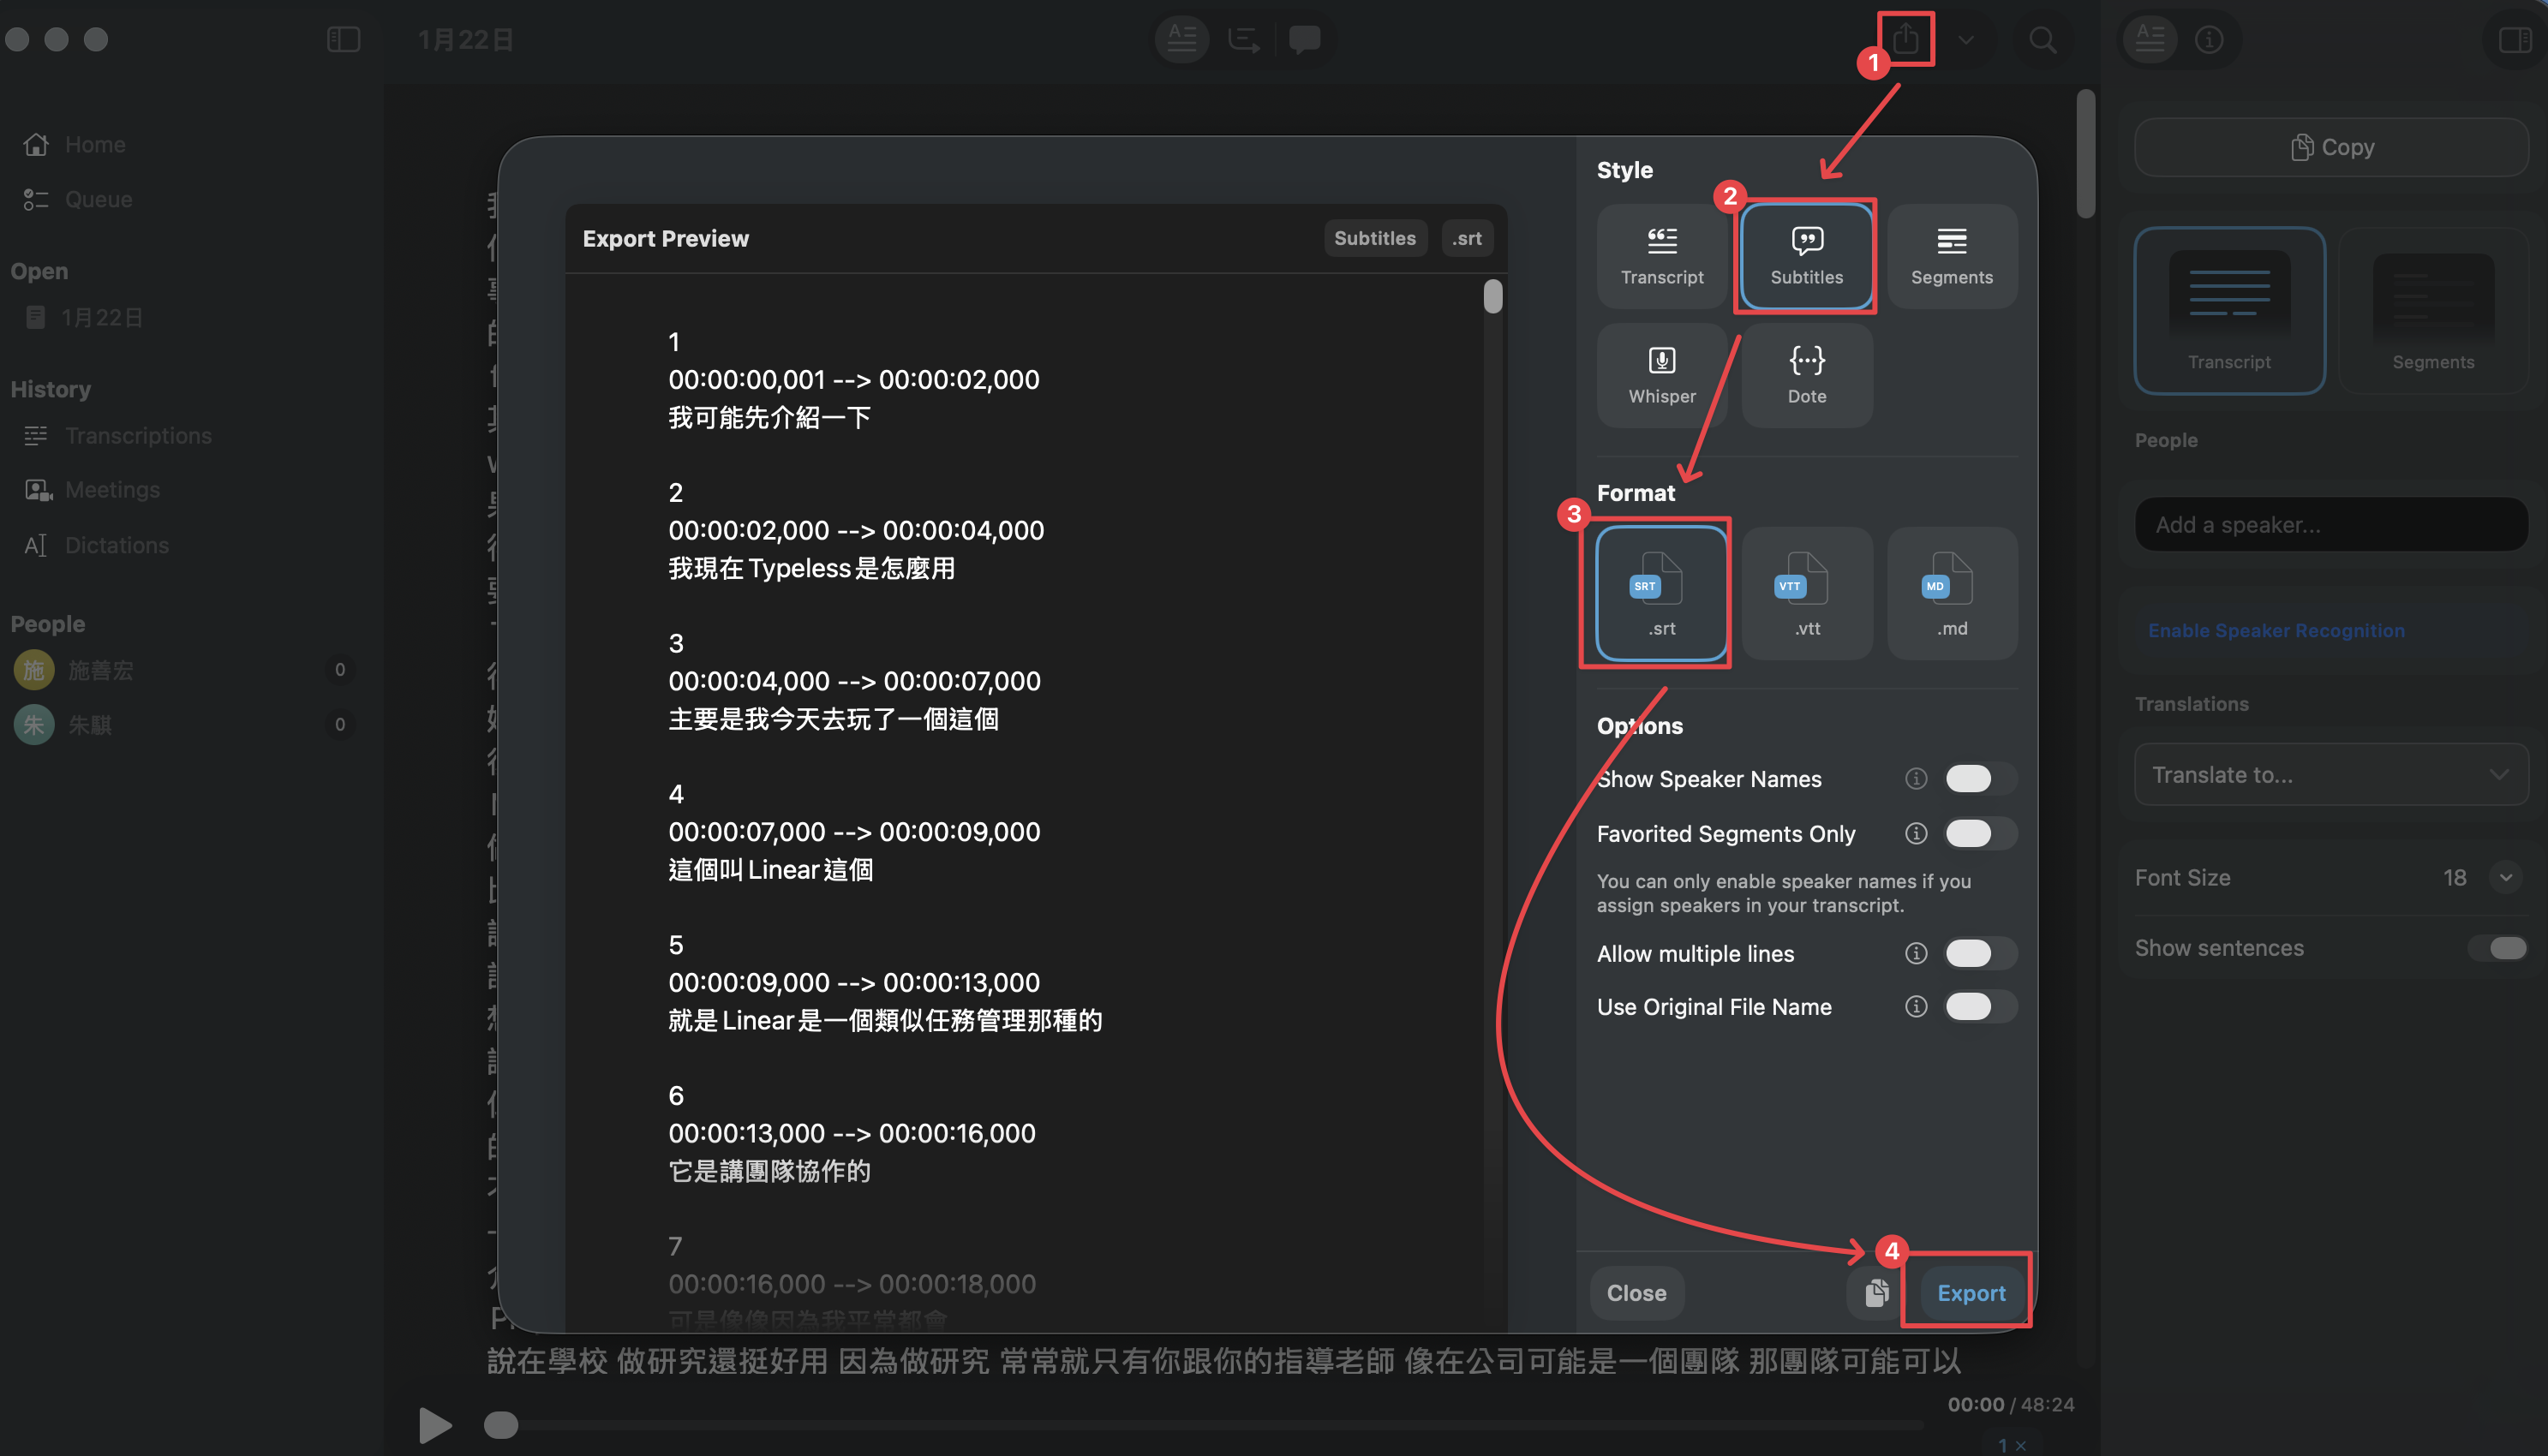Viewport: 2548px width, 1456px height.
Task: Click the share/export icon in toolbar
Action: click(x=1905, y=39)
